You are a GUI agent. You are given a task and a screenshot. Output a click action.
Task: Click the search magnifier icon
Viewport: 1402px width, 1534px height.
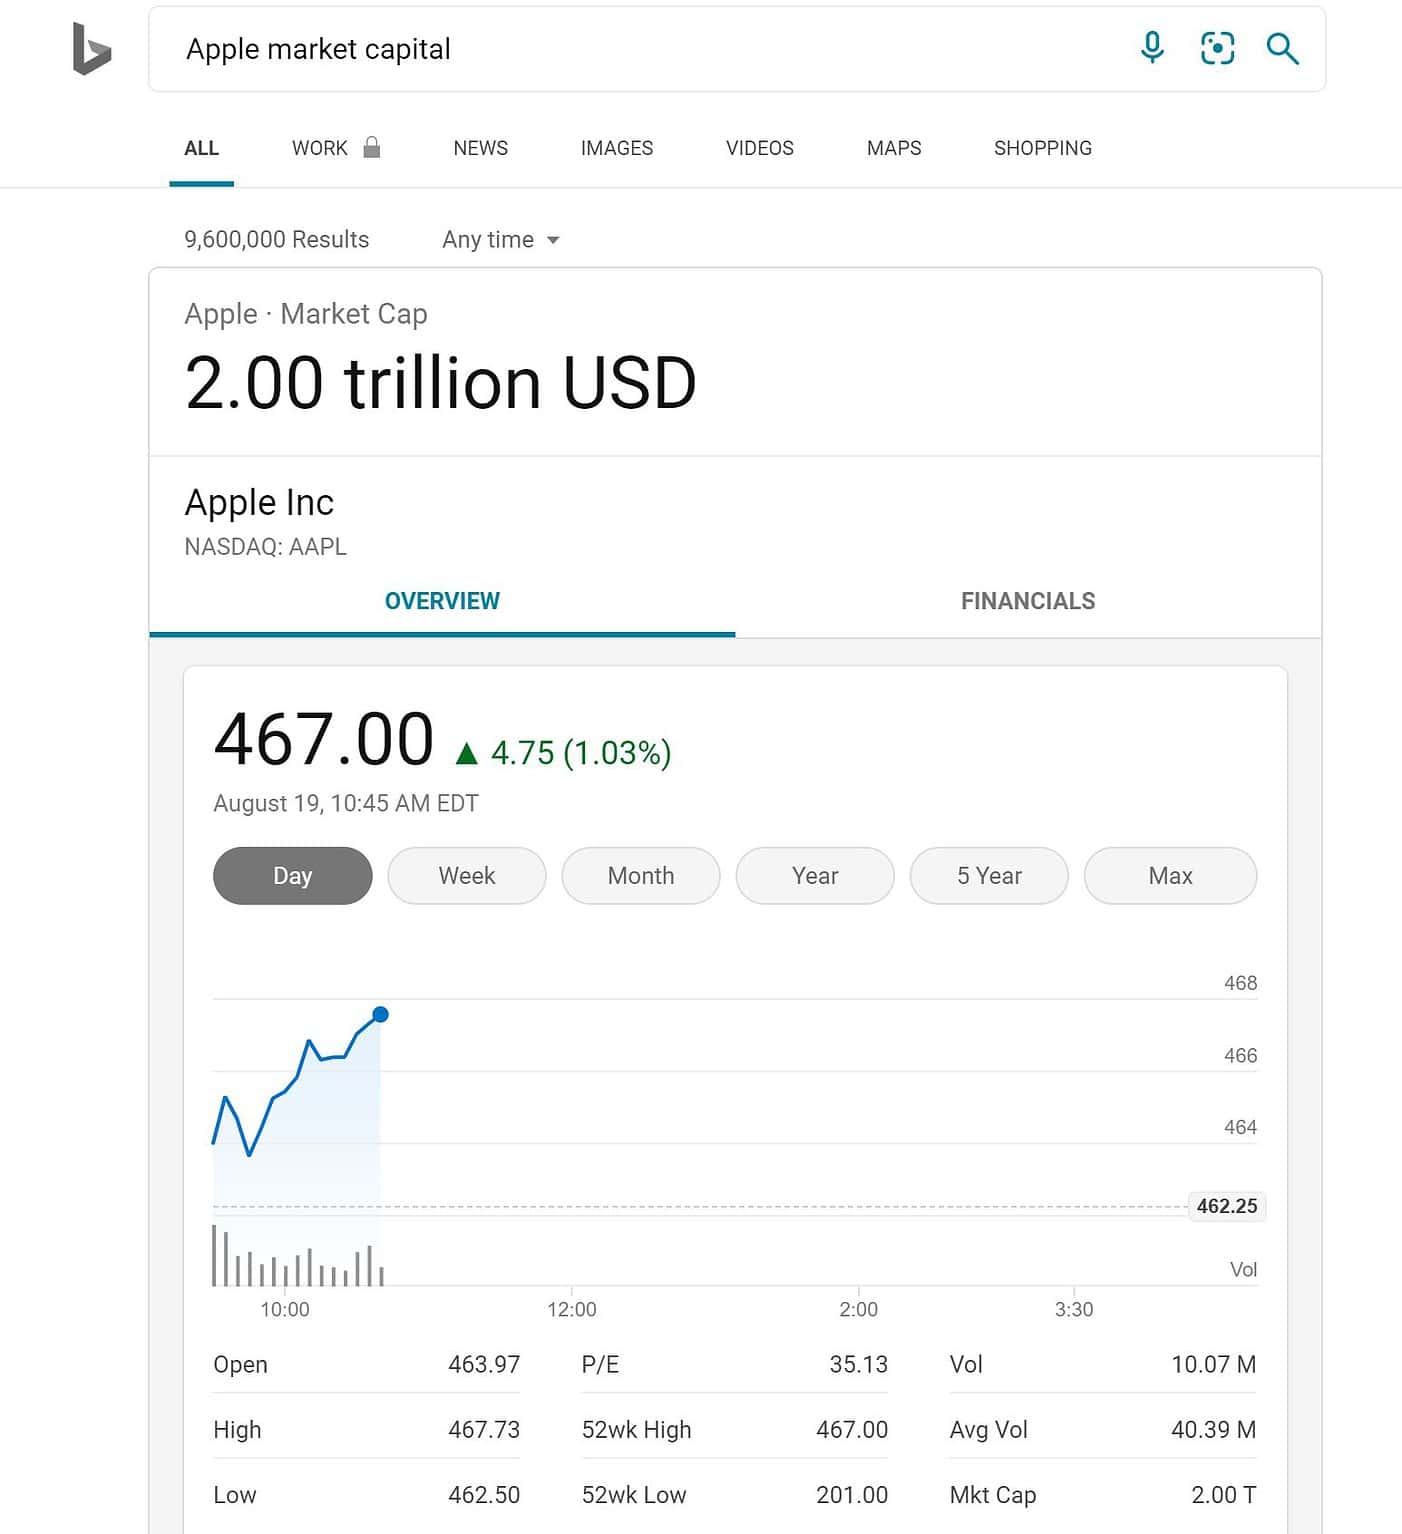pyautogui.click(x=1282, y=48)
